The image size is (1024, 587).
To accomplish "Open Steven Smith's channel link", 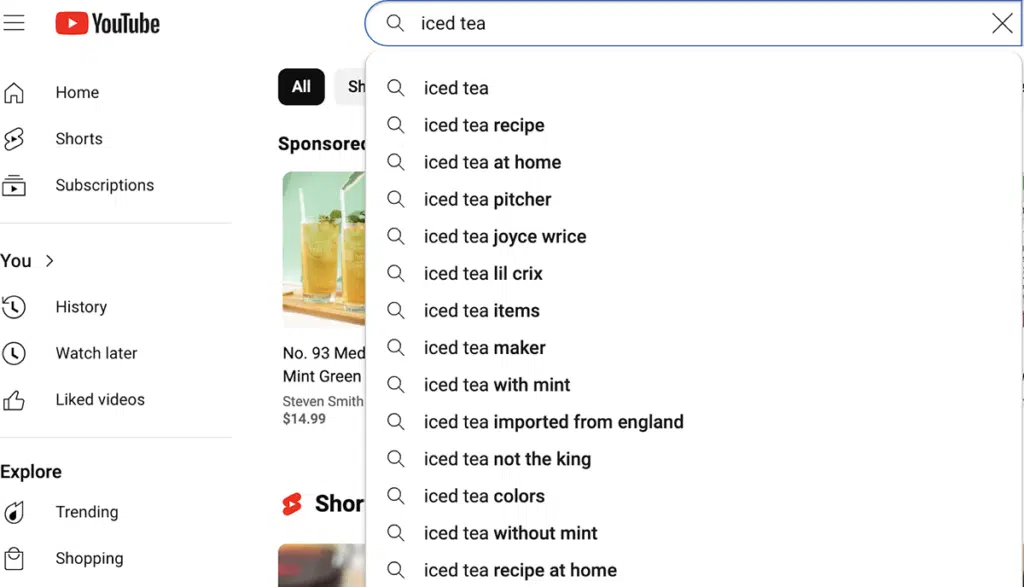I will pos(322,401).
